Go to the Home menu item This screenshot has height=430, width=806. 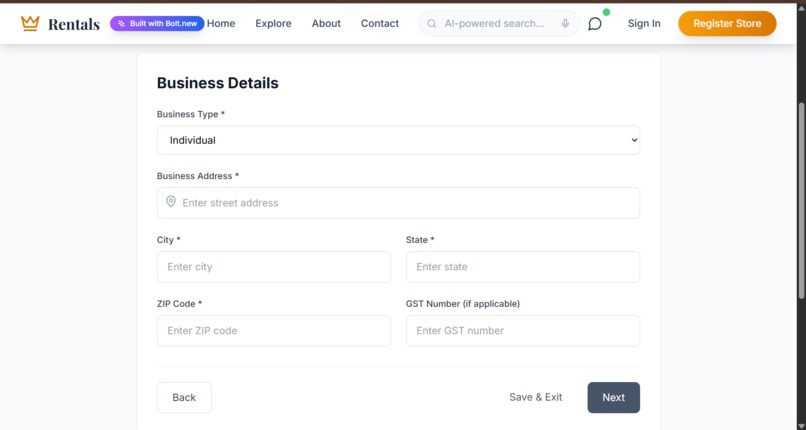click(221, 24)
